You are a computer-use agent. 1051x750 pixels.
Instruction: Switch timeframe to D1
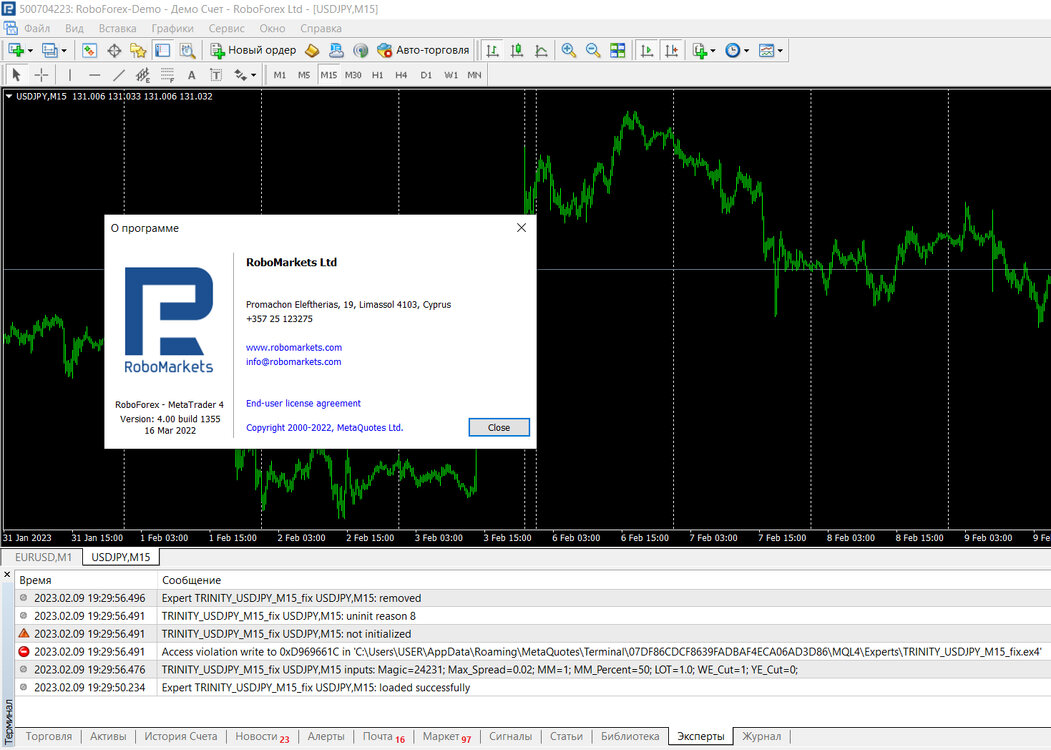point(426,75)
